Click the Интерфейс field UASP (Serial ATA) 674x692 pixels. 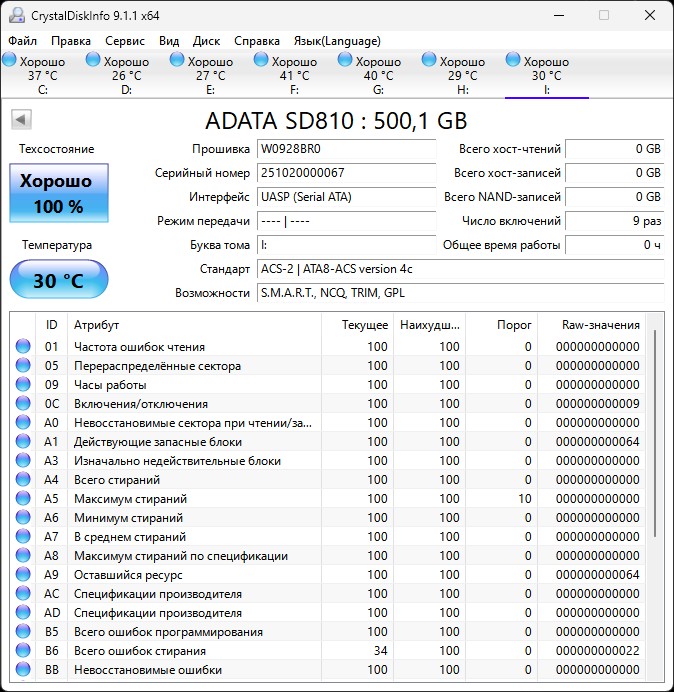pyautogui.click(x=346, y=196)
